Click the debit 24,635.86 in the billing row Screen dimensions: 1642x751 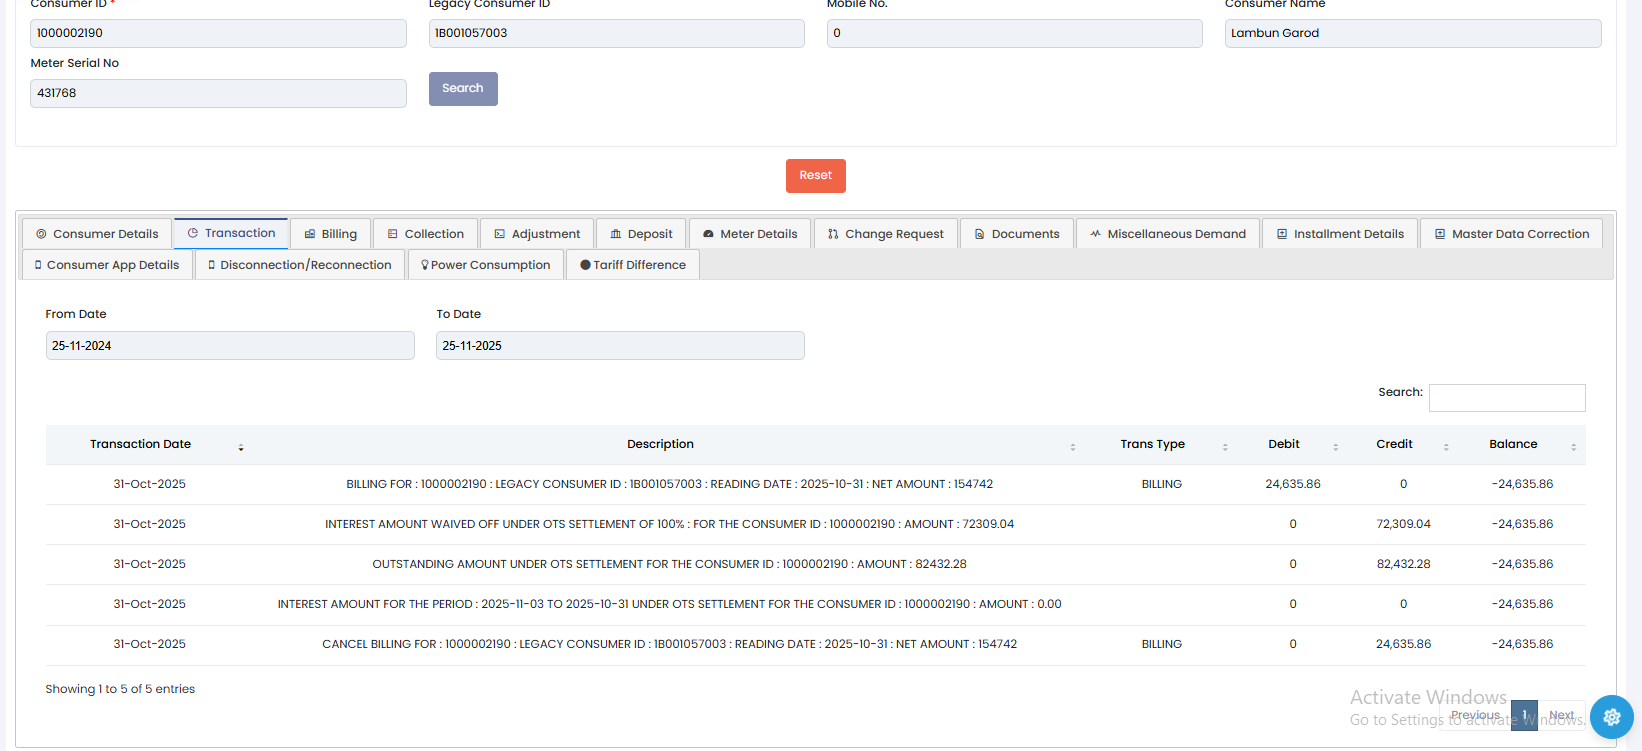(1293, 484)
